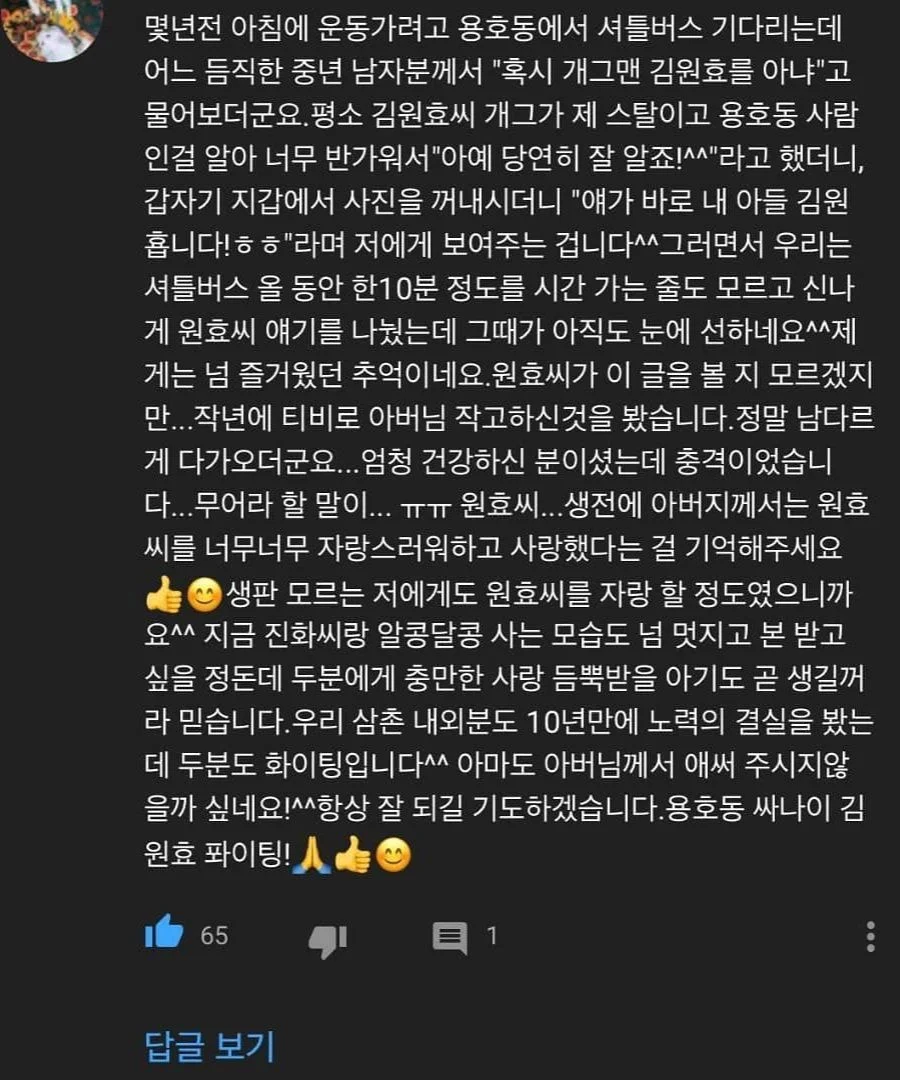Dislike the comment with the thumbs-down icon
This screenshot has width=900, height=1080.
click(328, 939)
